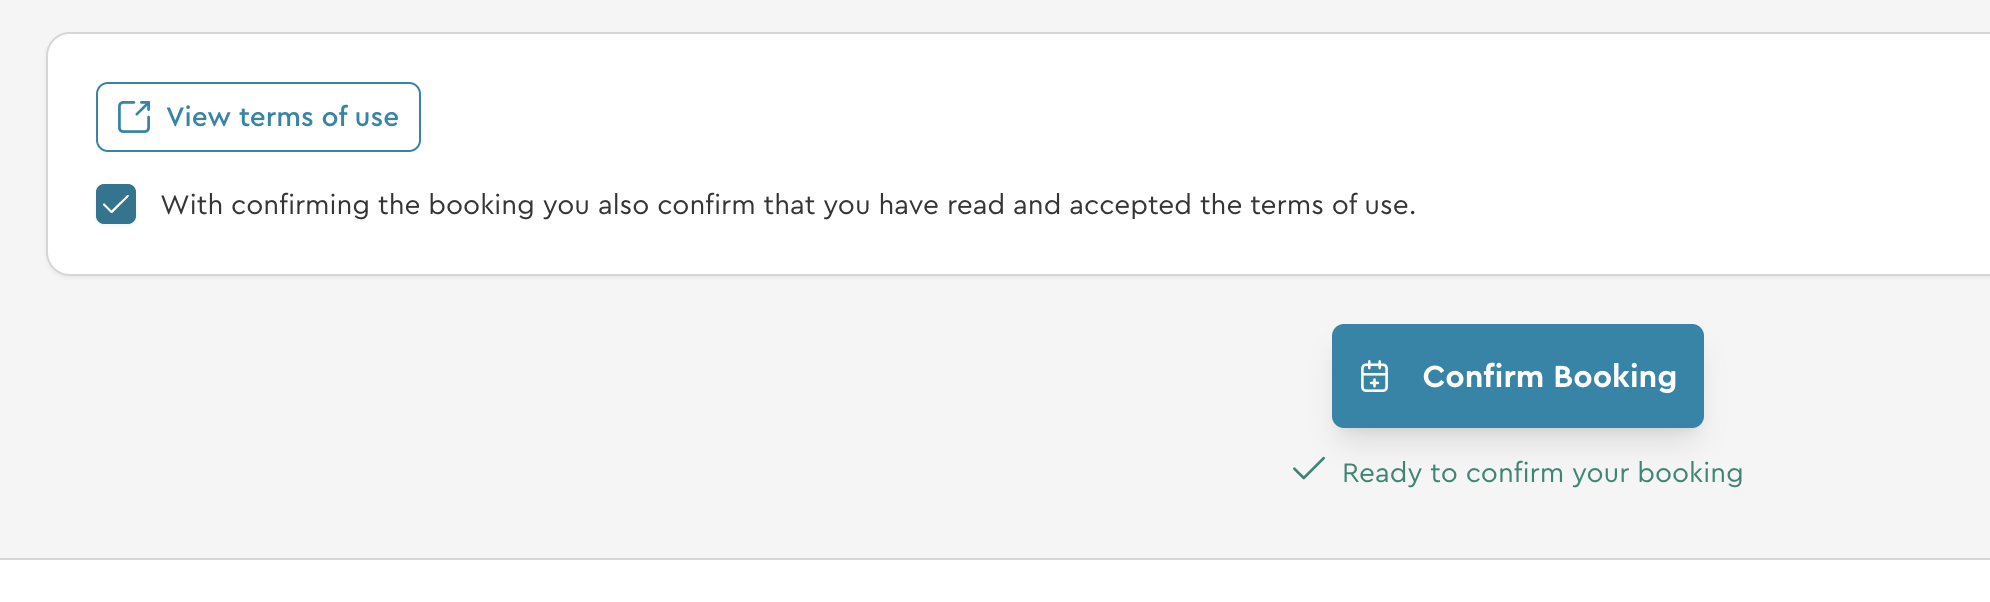1990x602 pixels.
Task: Toggle the checked box next to booking terms
Action: [x=116, y=205]
